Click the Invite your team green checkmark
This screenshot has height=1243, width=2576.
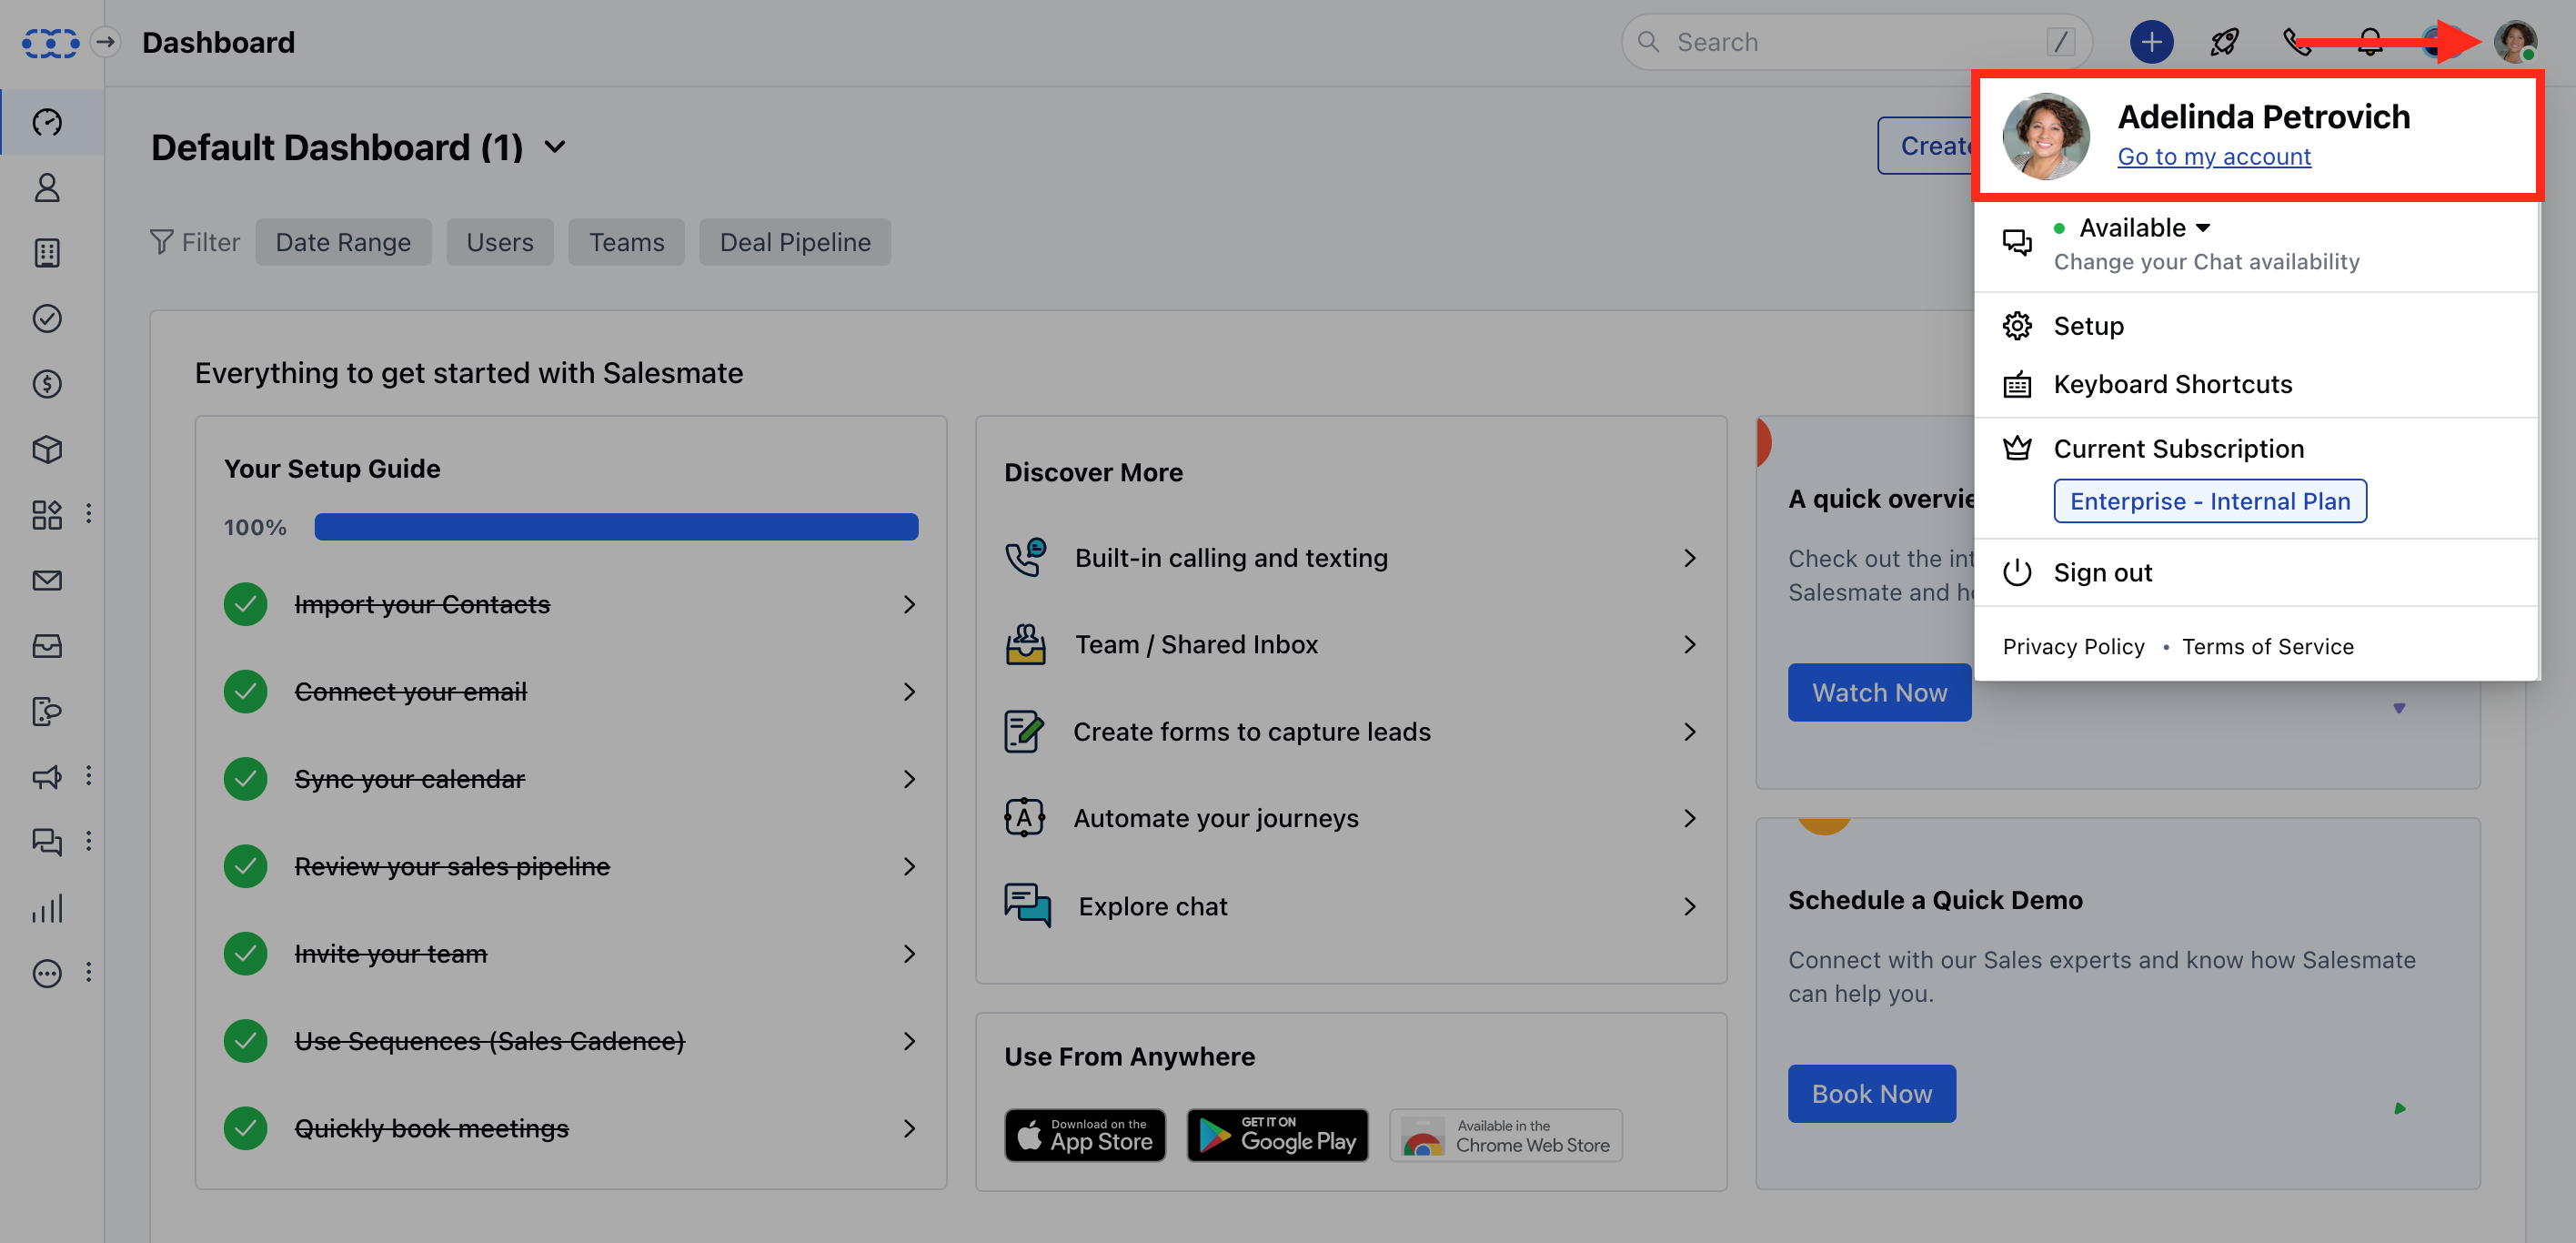click(245, 954)
